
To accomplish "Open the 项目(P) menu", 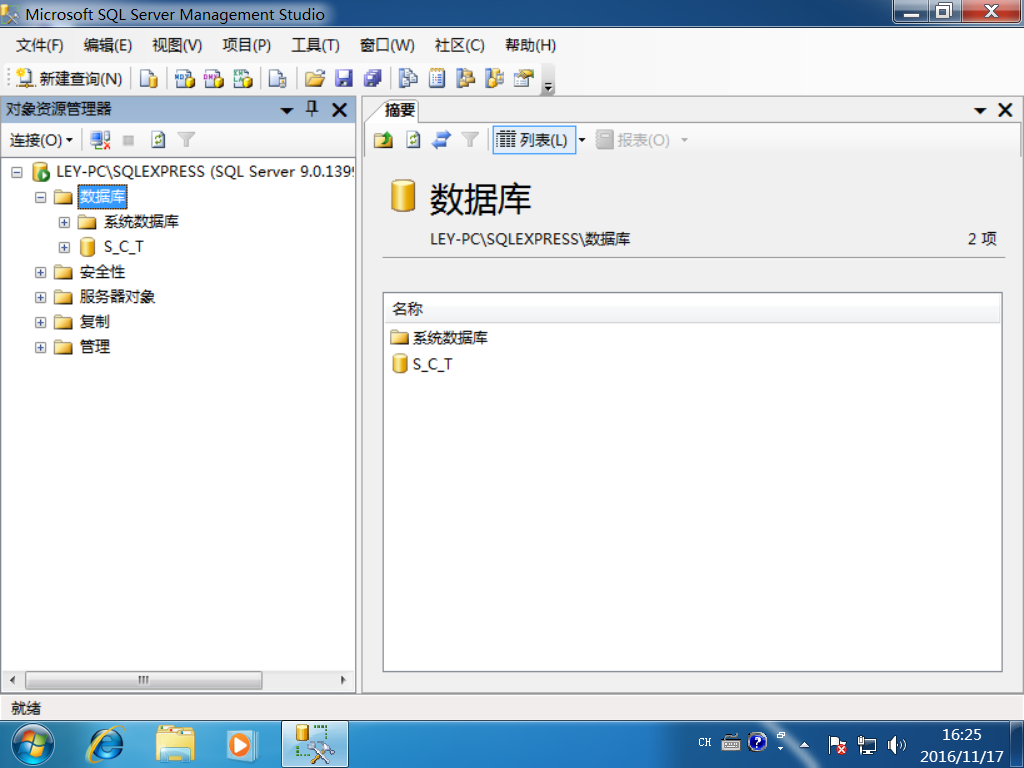I will (x=247, y=45).
